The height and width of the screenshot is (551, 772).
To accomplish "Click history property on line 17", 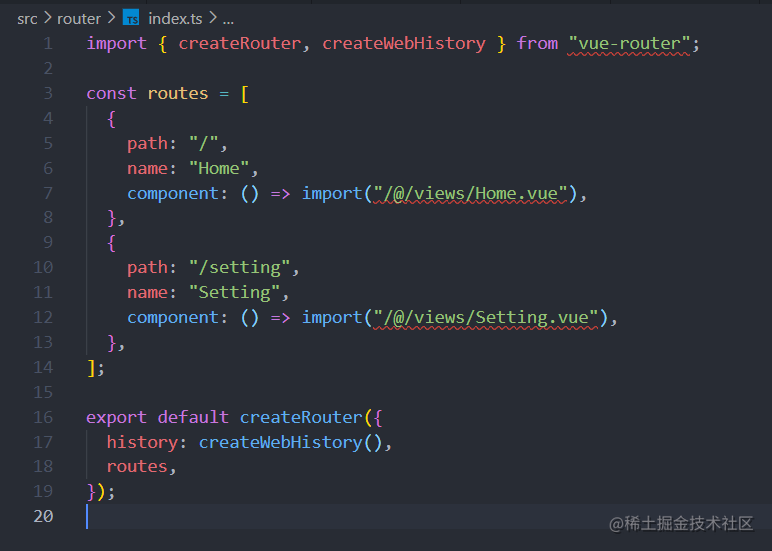I will click(x=142, y=442).
